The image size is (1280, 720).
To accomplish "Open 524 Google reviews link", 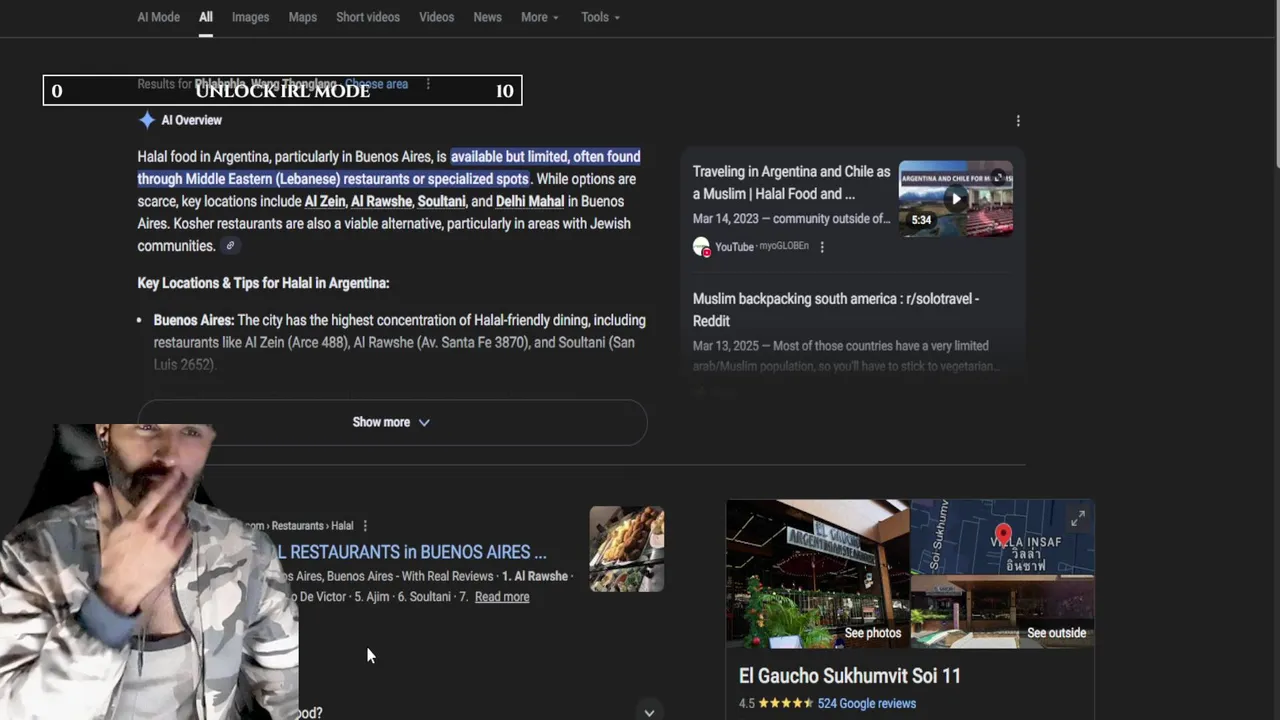I will pos(867,704).
